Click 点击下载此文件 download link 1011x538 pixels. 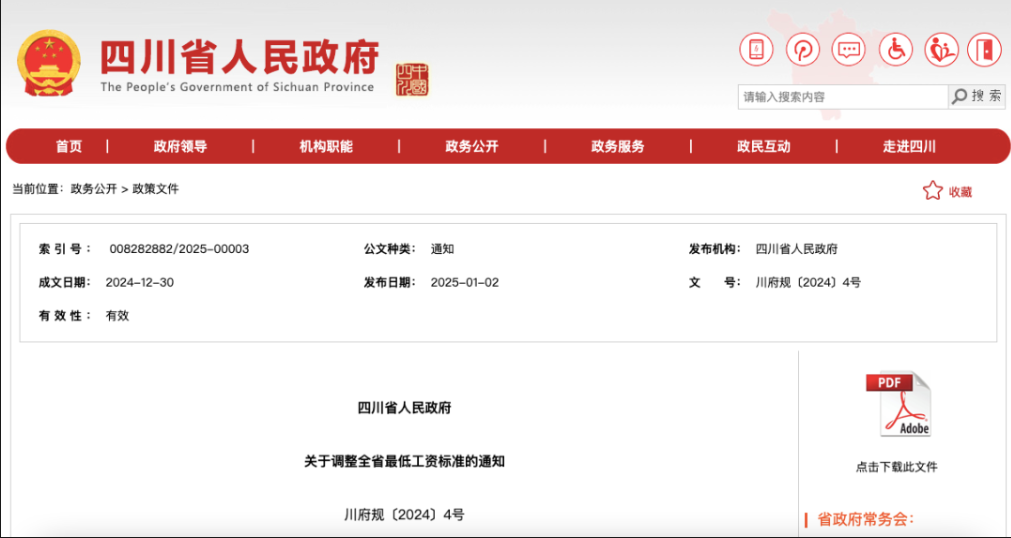click(x=896, y=467)
